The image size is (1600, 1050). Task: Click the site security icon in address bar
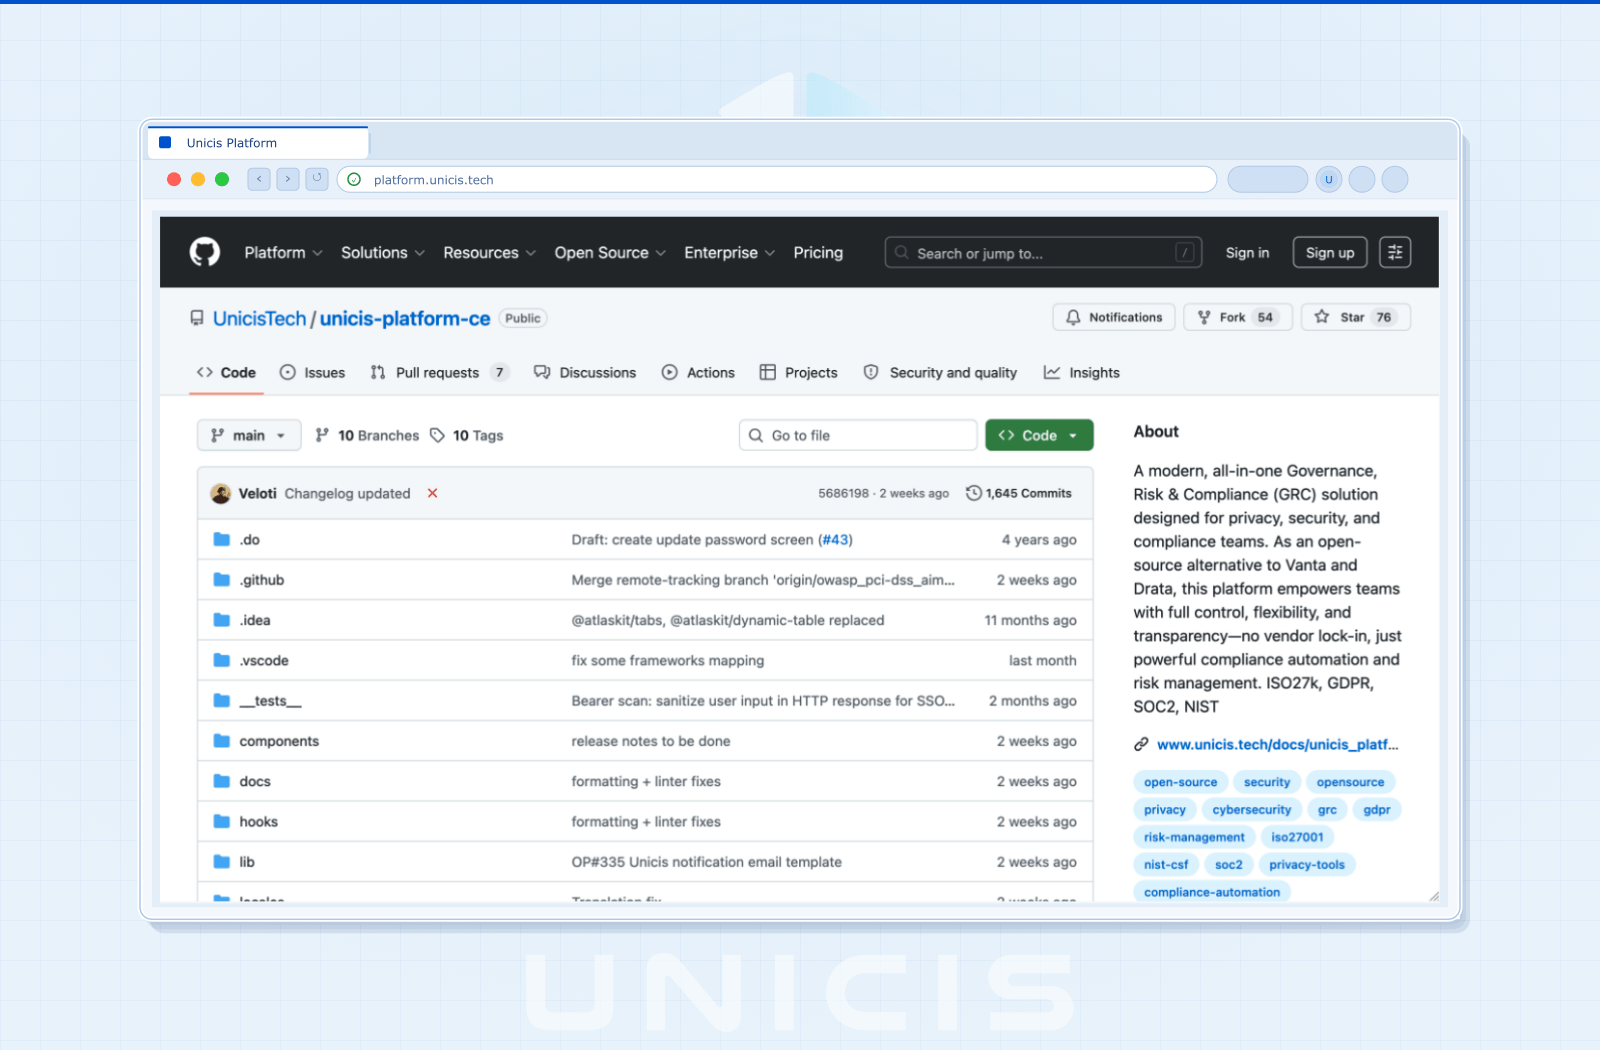tap(354, 179)
